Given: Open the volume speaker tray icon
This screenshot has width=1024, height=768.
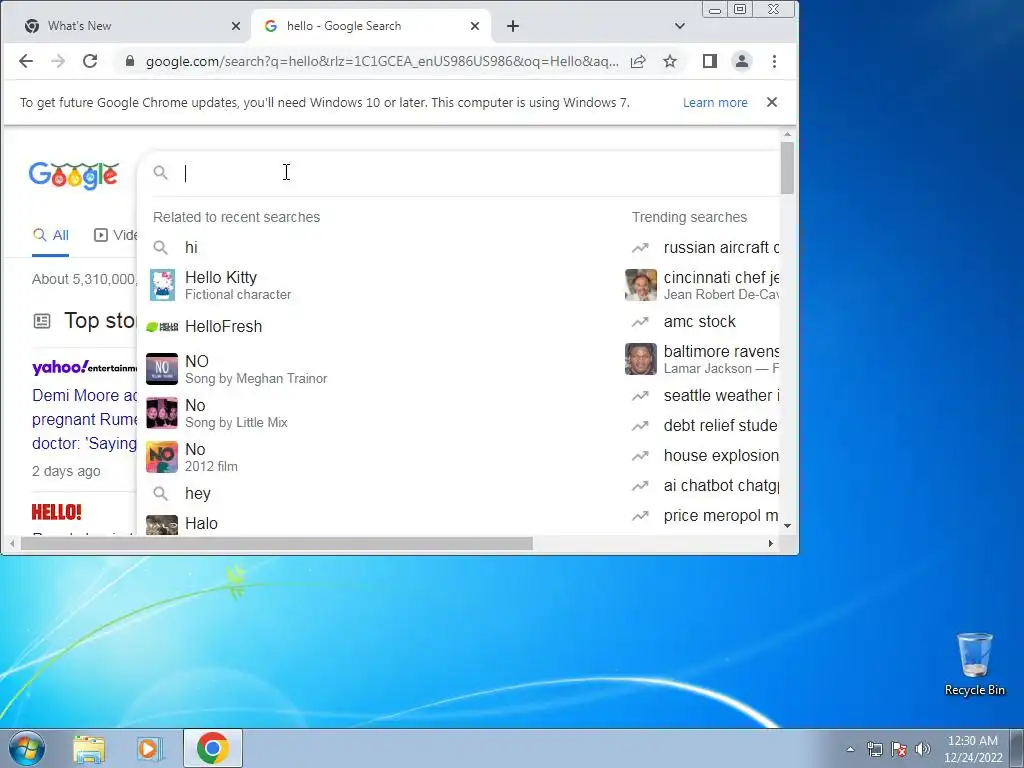Looking at the screenshot, I should coord(923,749).
